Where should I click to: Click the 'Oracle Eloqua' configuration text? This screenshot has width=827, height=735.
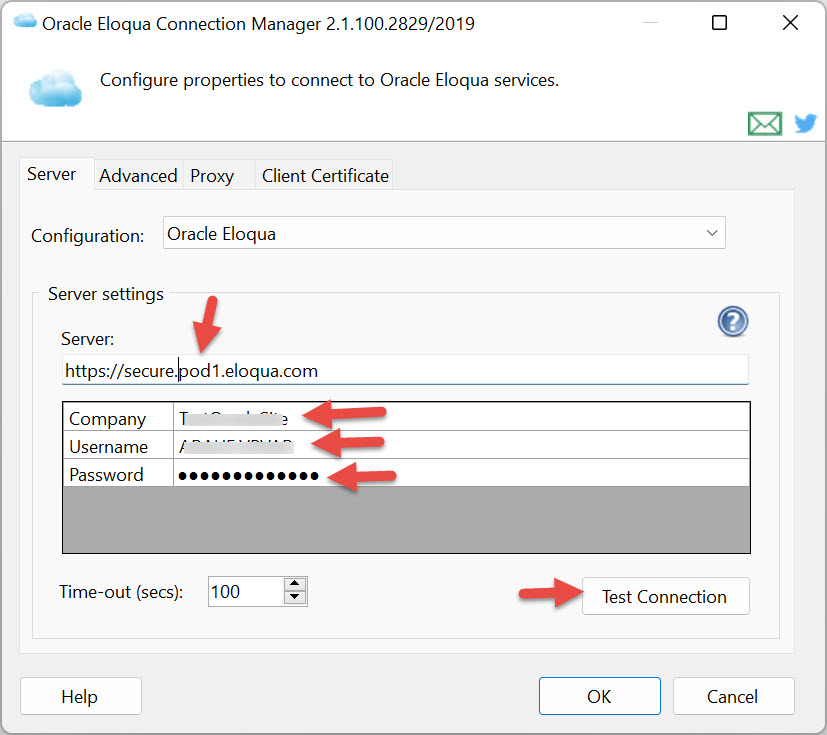222,234
